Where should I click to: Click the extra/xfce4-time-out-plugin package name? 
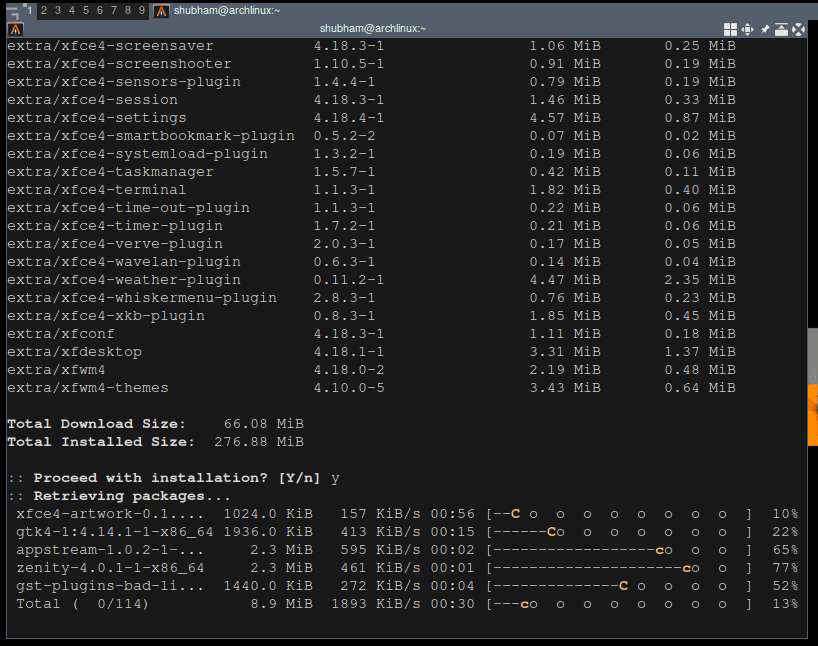[x=128, y=208]
